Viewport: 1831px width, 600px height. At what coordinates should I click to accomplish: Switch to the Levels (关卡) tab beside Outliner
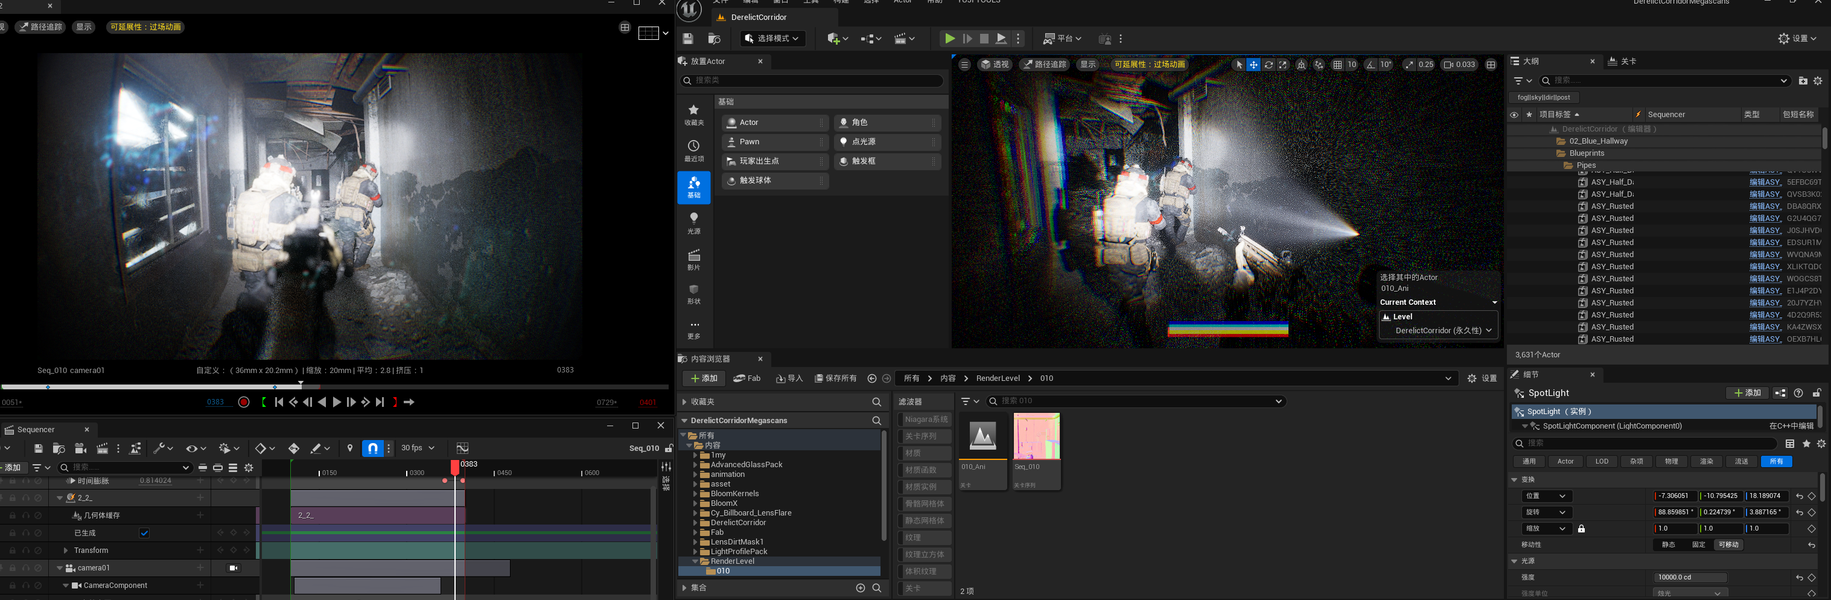pyautogui.click(x=1622, y=61)
